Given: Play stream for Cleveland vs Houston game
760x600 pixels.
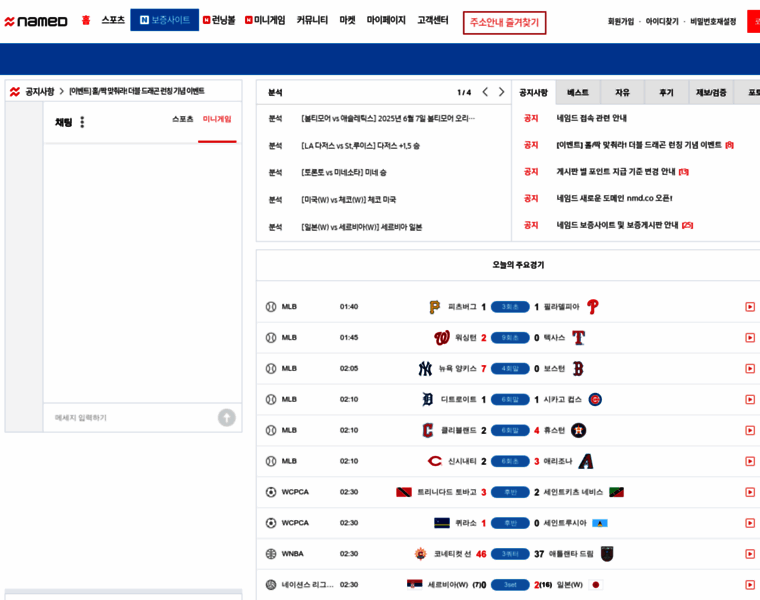Looking at the screenshot, I should point(750,430).
